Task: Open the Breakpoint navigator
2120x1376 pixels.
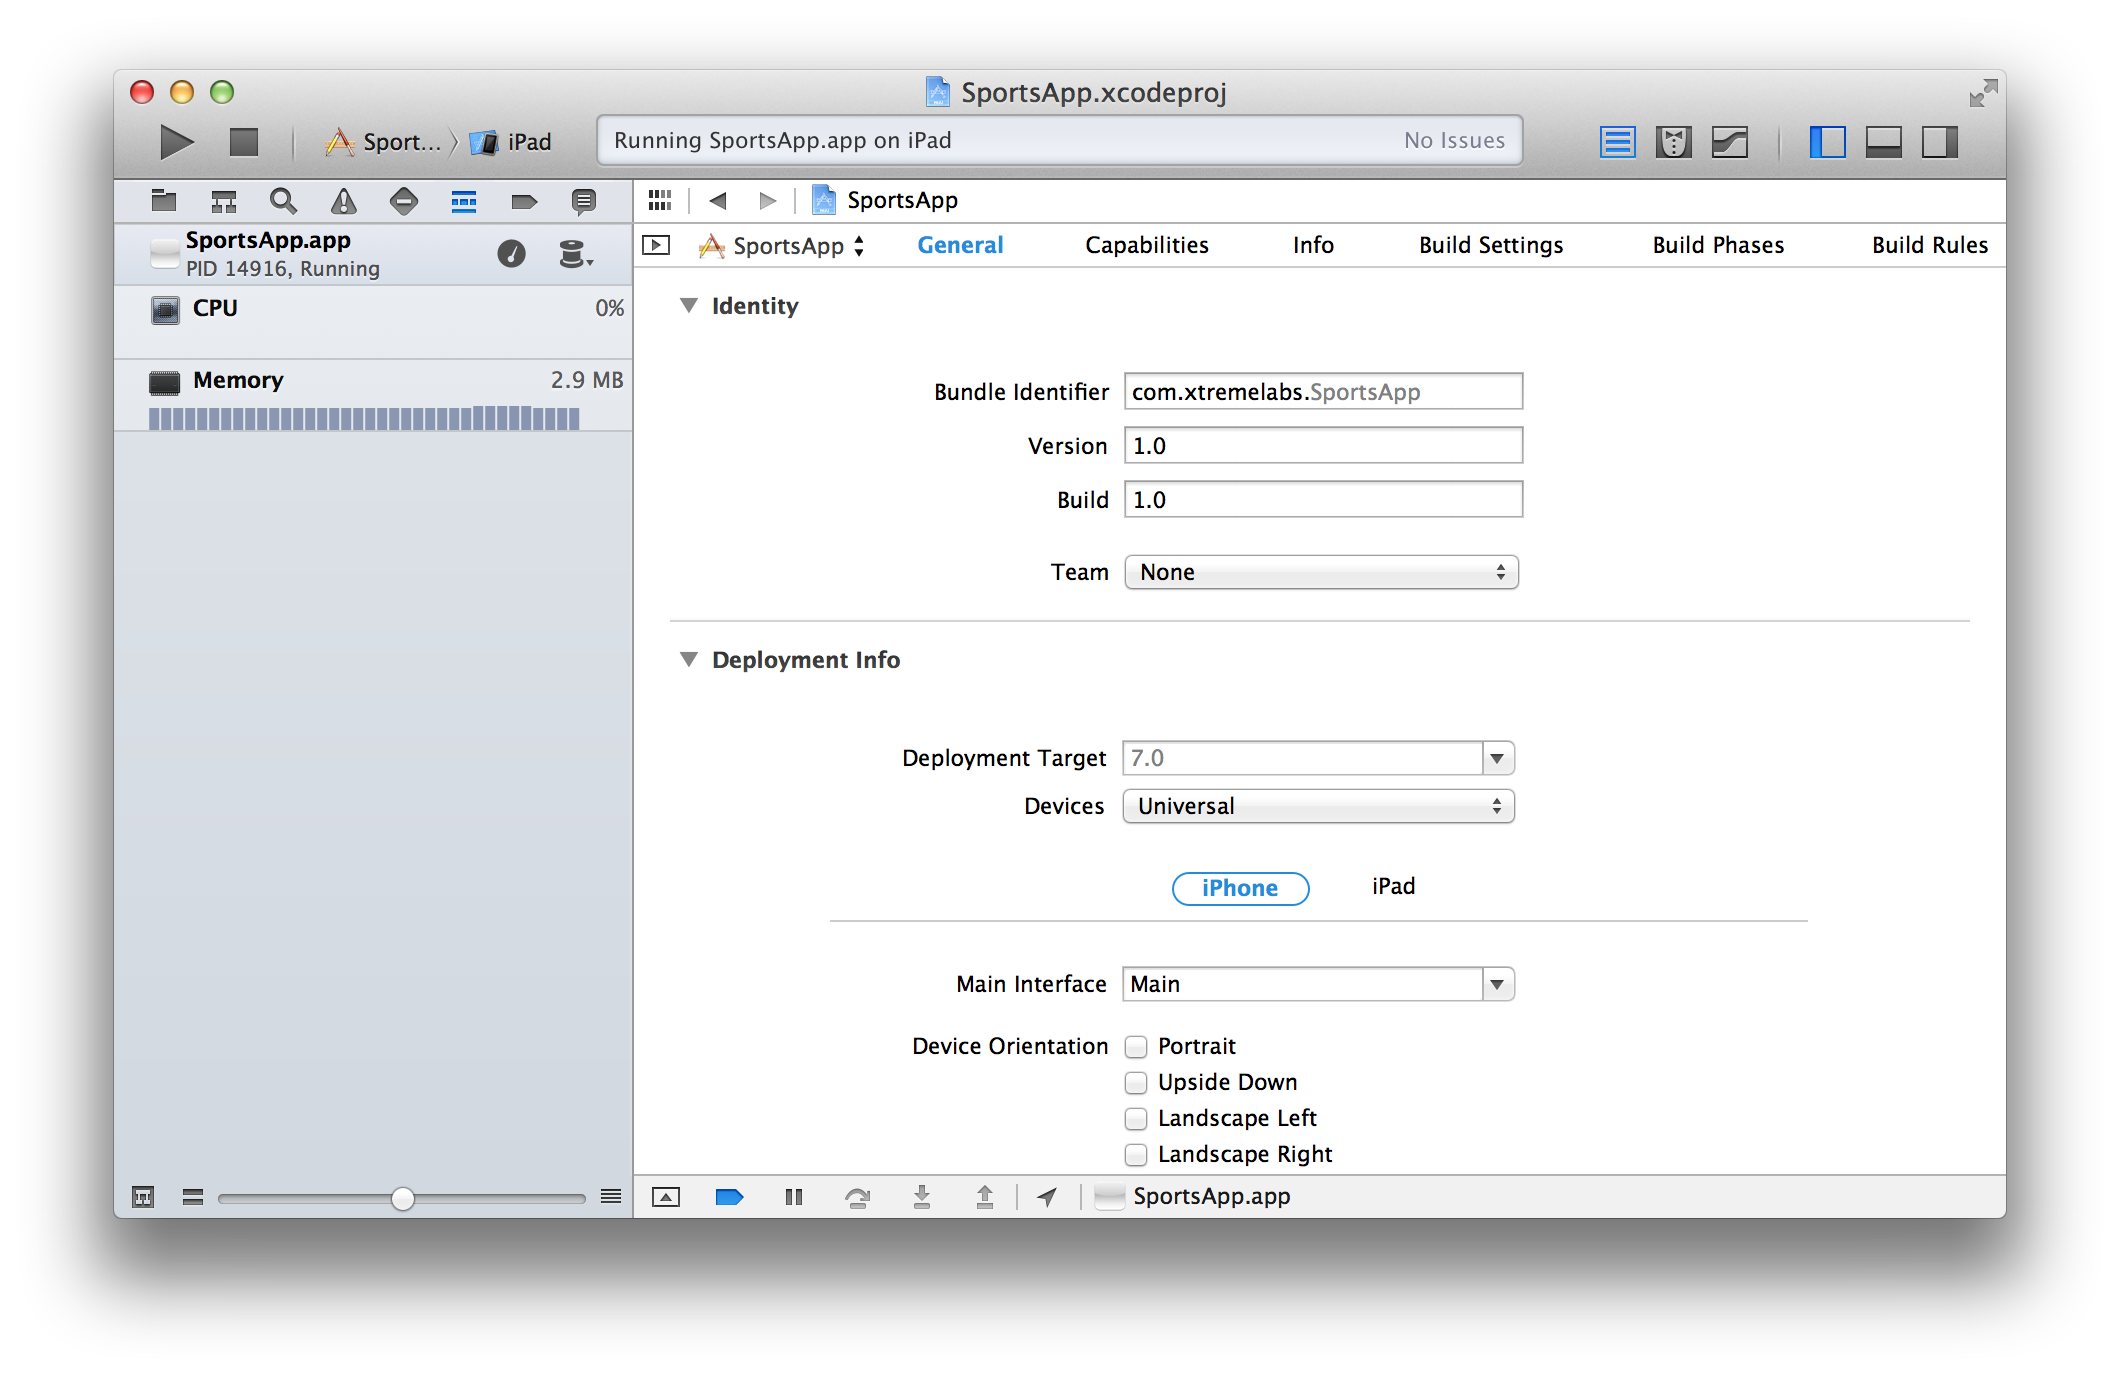Action: [523, 201]
